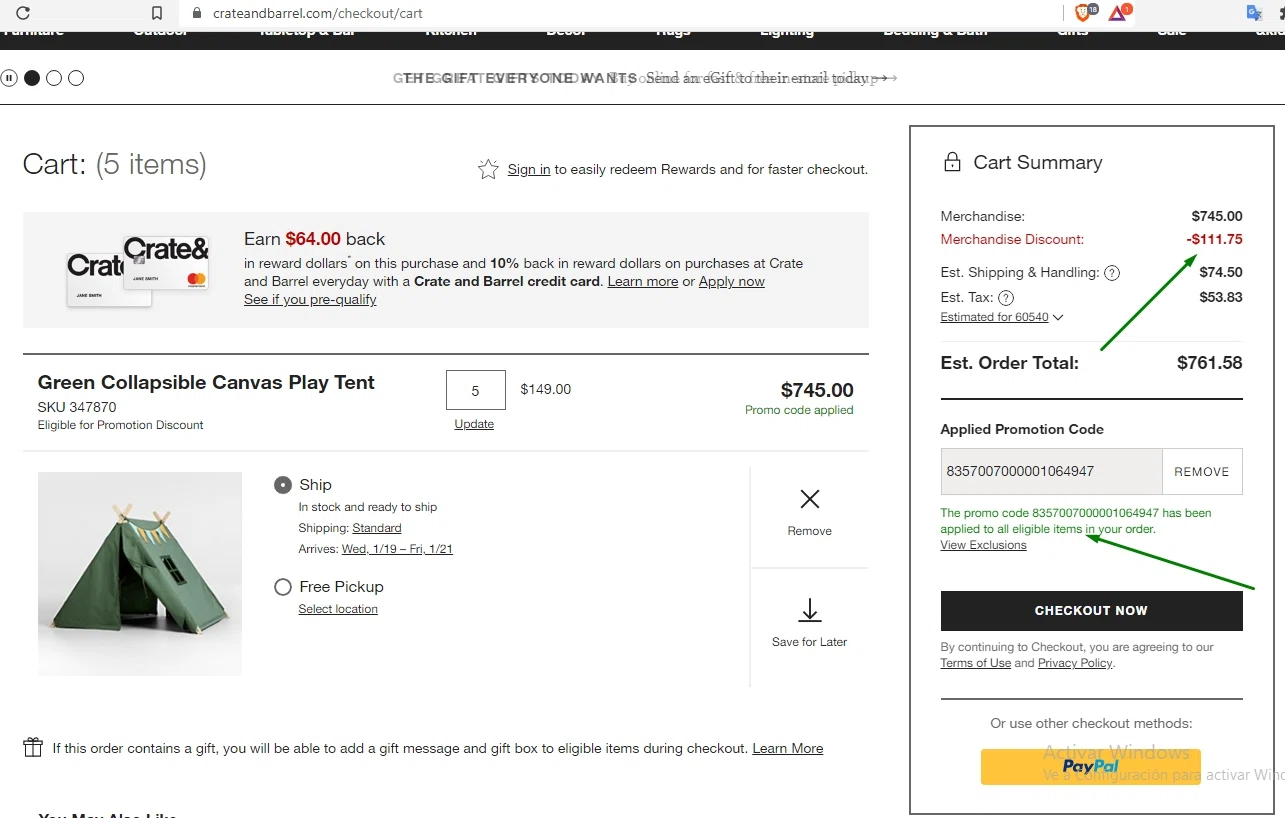
Task: Select the third carousel dot
Action: point(76,78)
